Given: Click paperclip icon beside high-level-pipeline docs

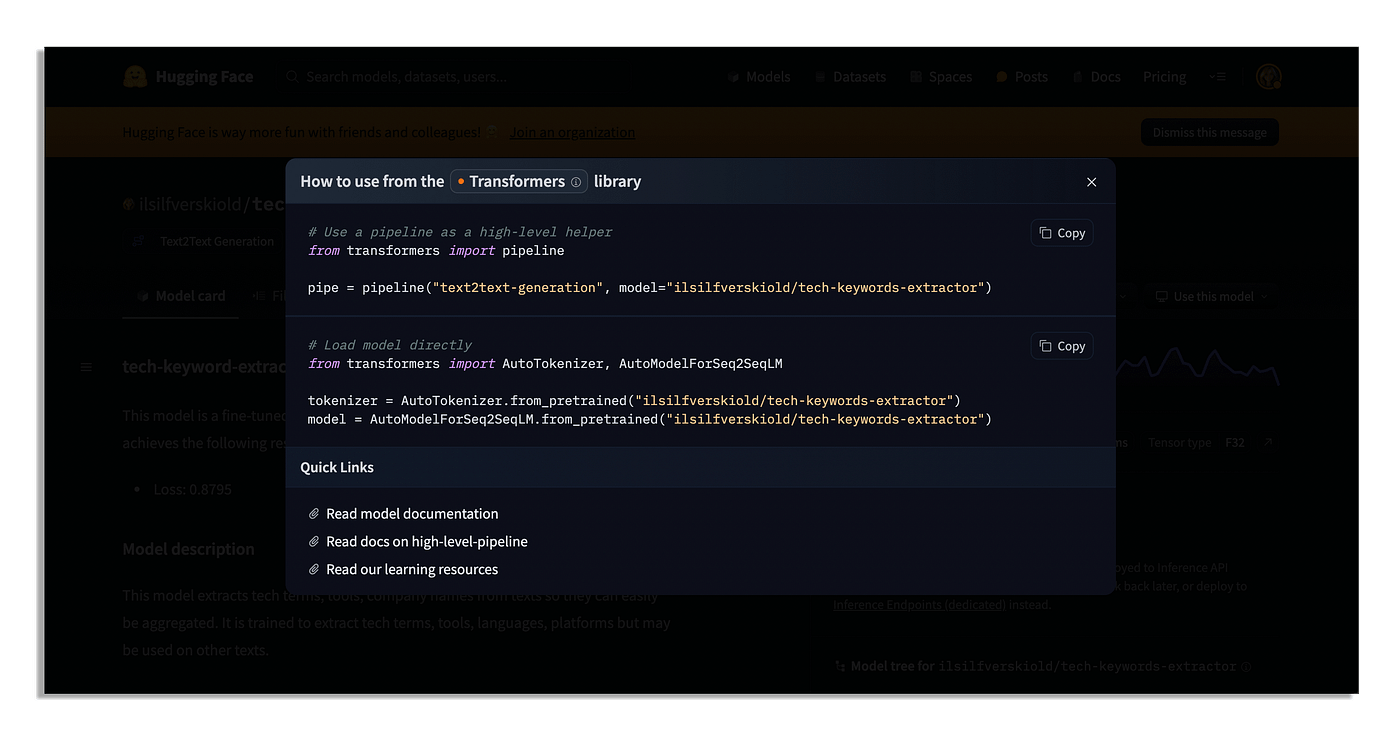Looking at the screenshot, I should click(315, 542).
